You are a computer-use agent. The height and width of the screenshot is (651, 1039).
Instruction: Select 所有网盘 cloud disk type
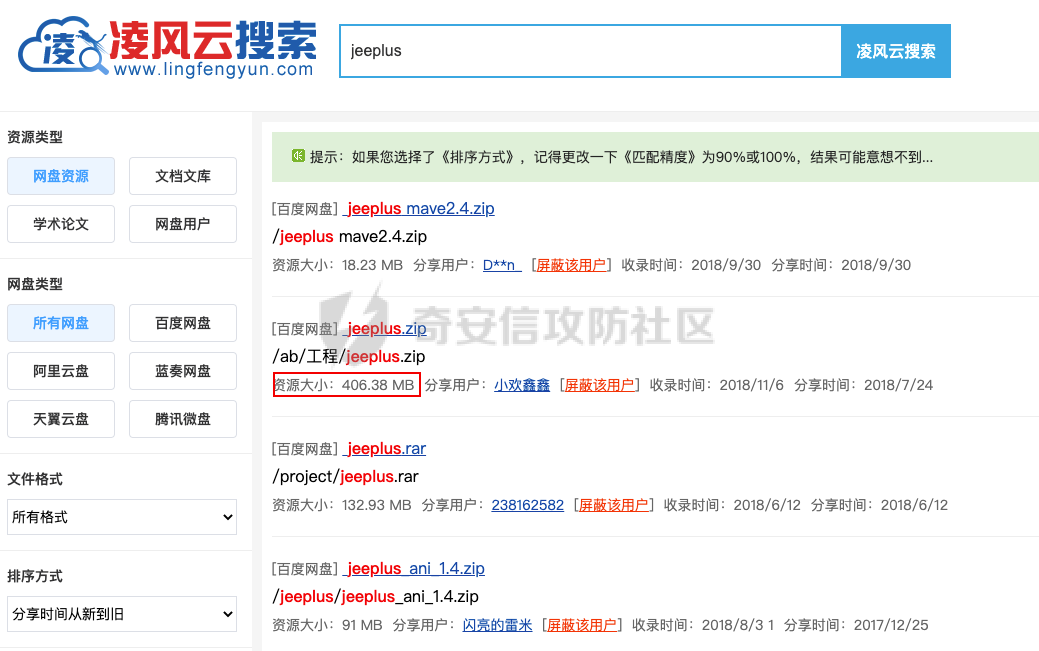point(60,322)
